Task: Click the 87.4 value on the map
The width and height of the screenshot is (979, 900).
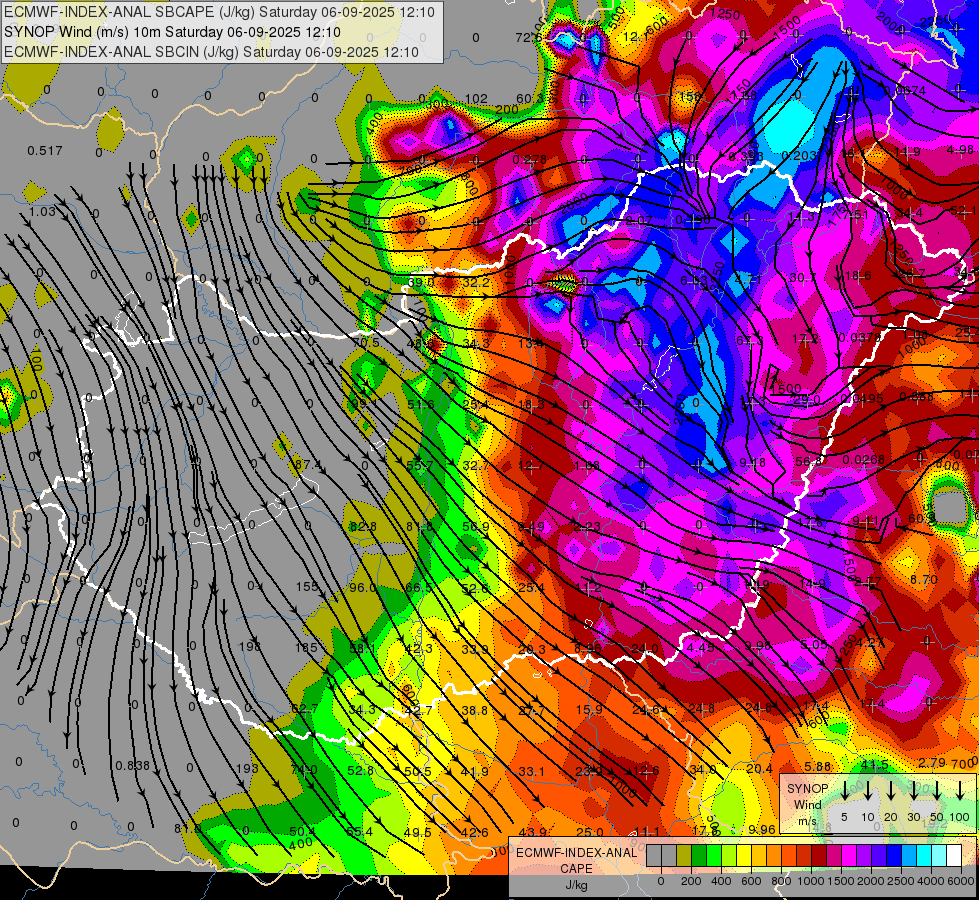Action: [307, 465]
